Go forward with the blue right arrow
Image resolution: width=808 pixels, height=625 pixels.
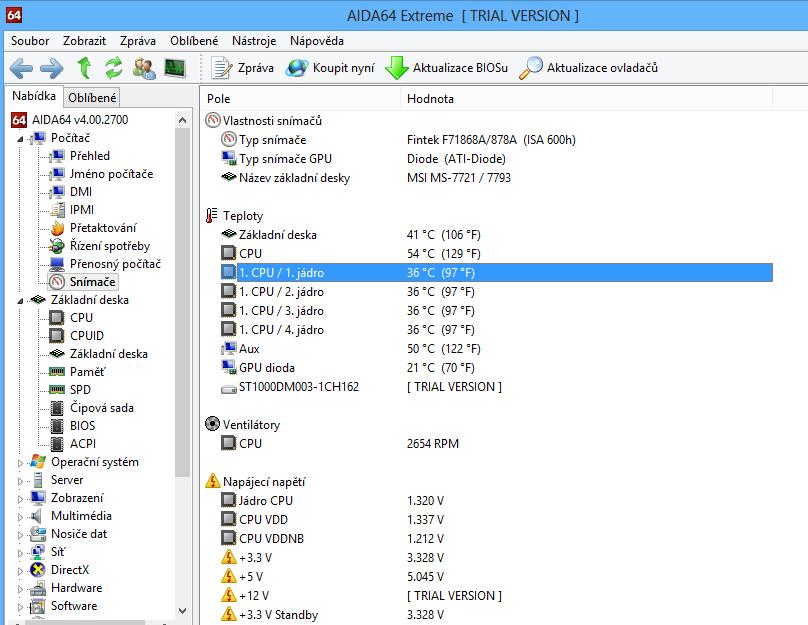coord(52,68)
